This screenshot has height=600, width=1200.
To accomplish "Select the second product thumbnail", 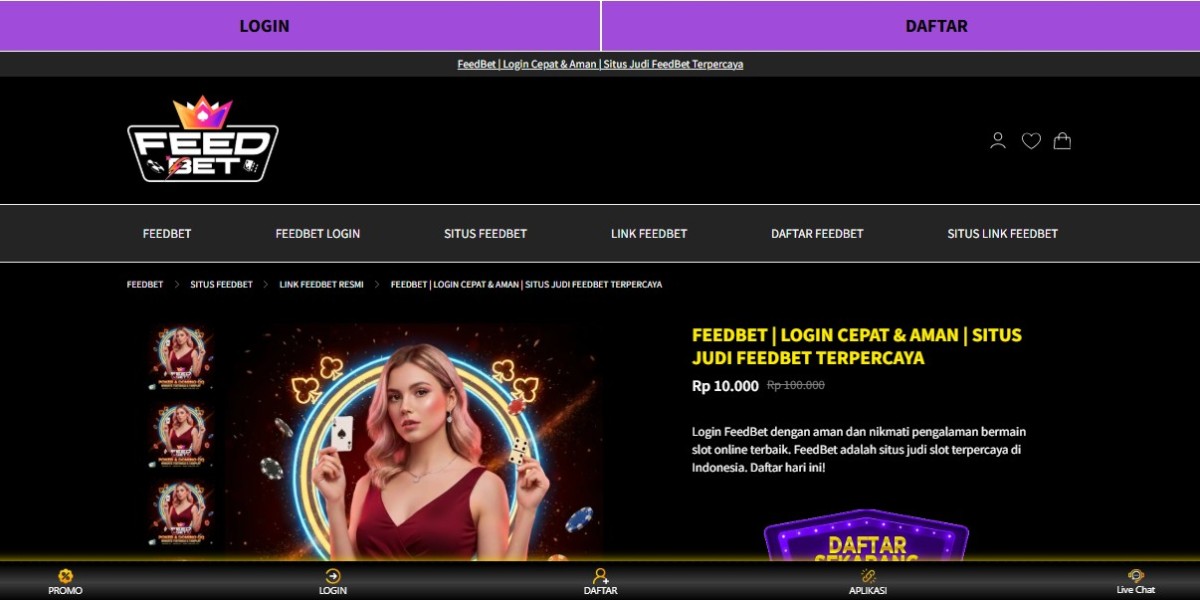I will pos(181,436).
